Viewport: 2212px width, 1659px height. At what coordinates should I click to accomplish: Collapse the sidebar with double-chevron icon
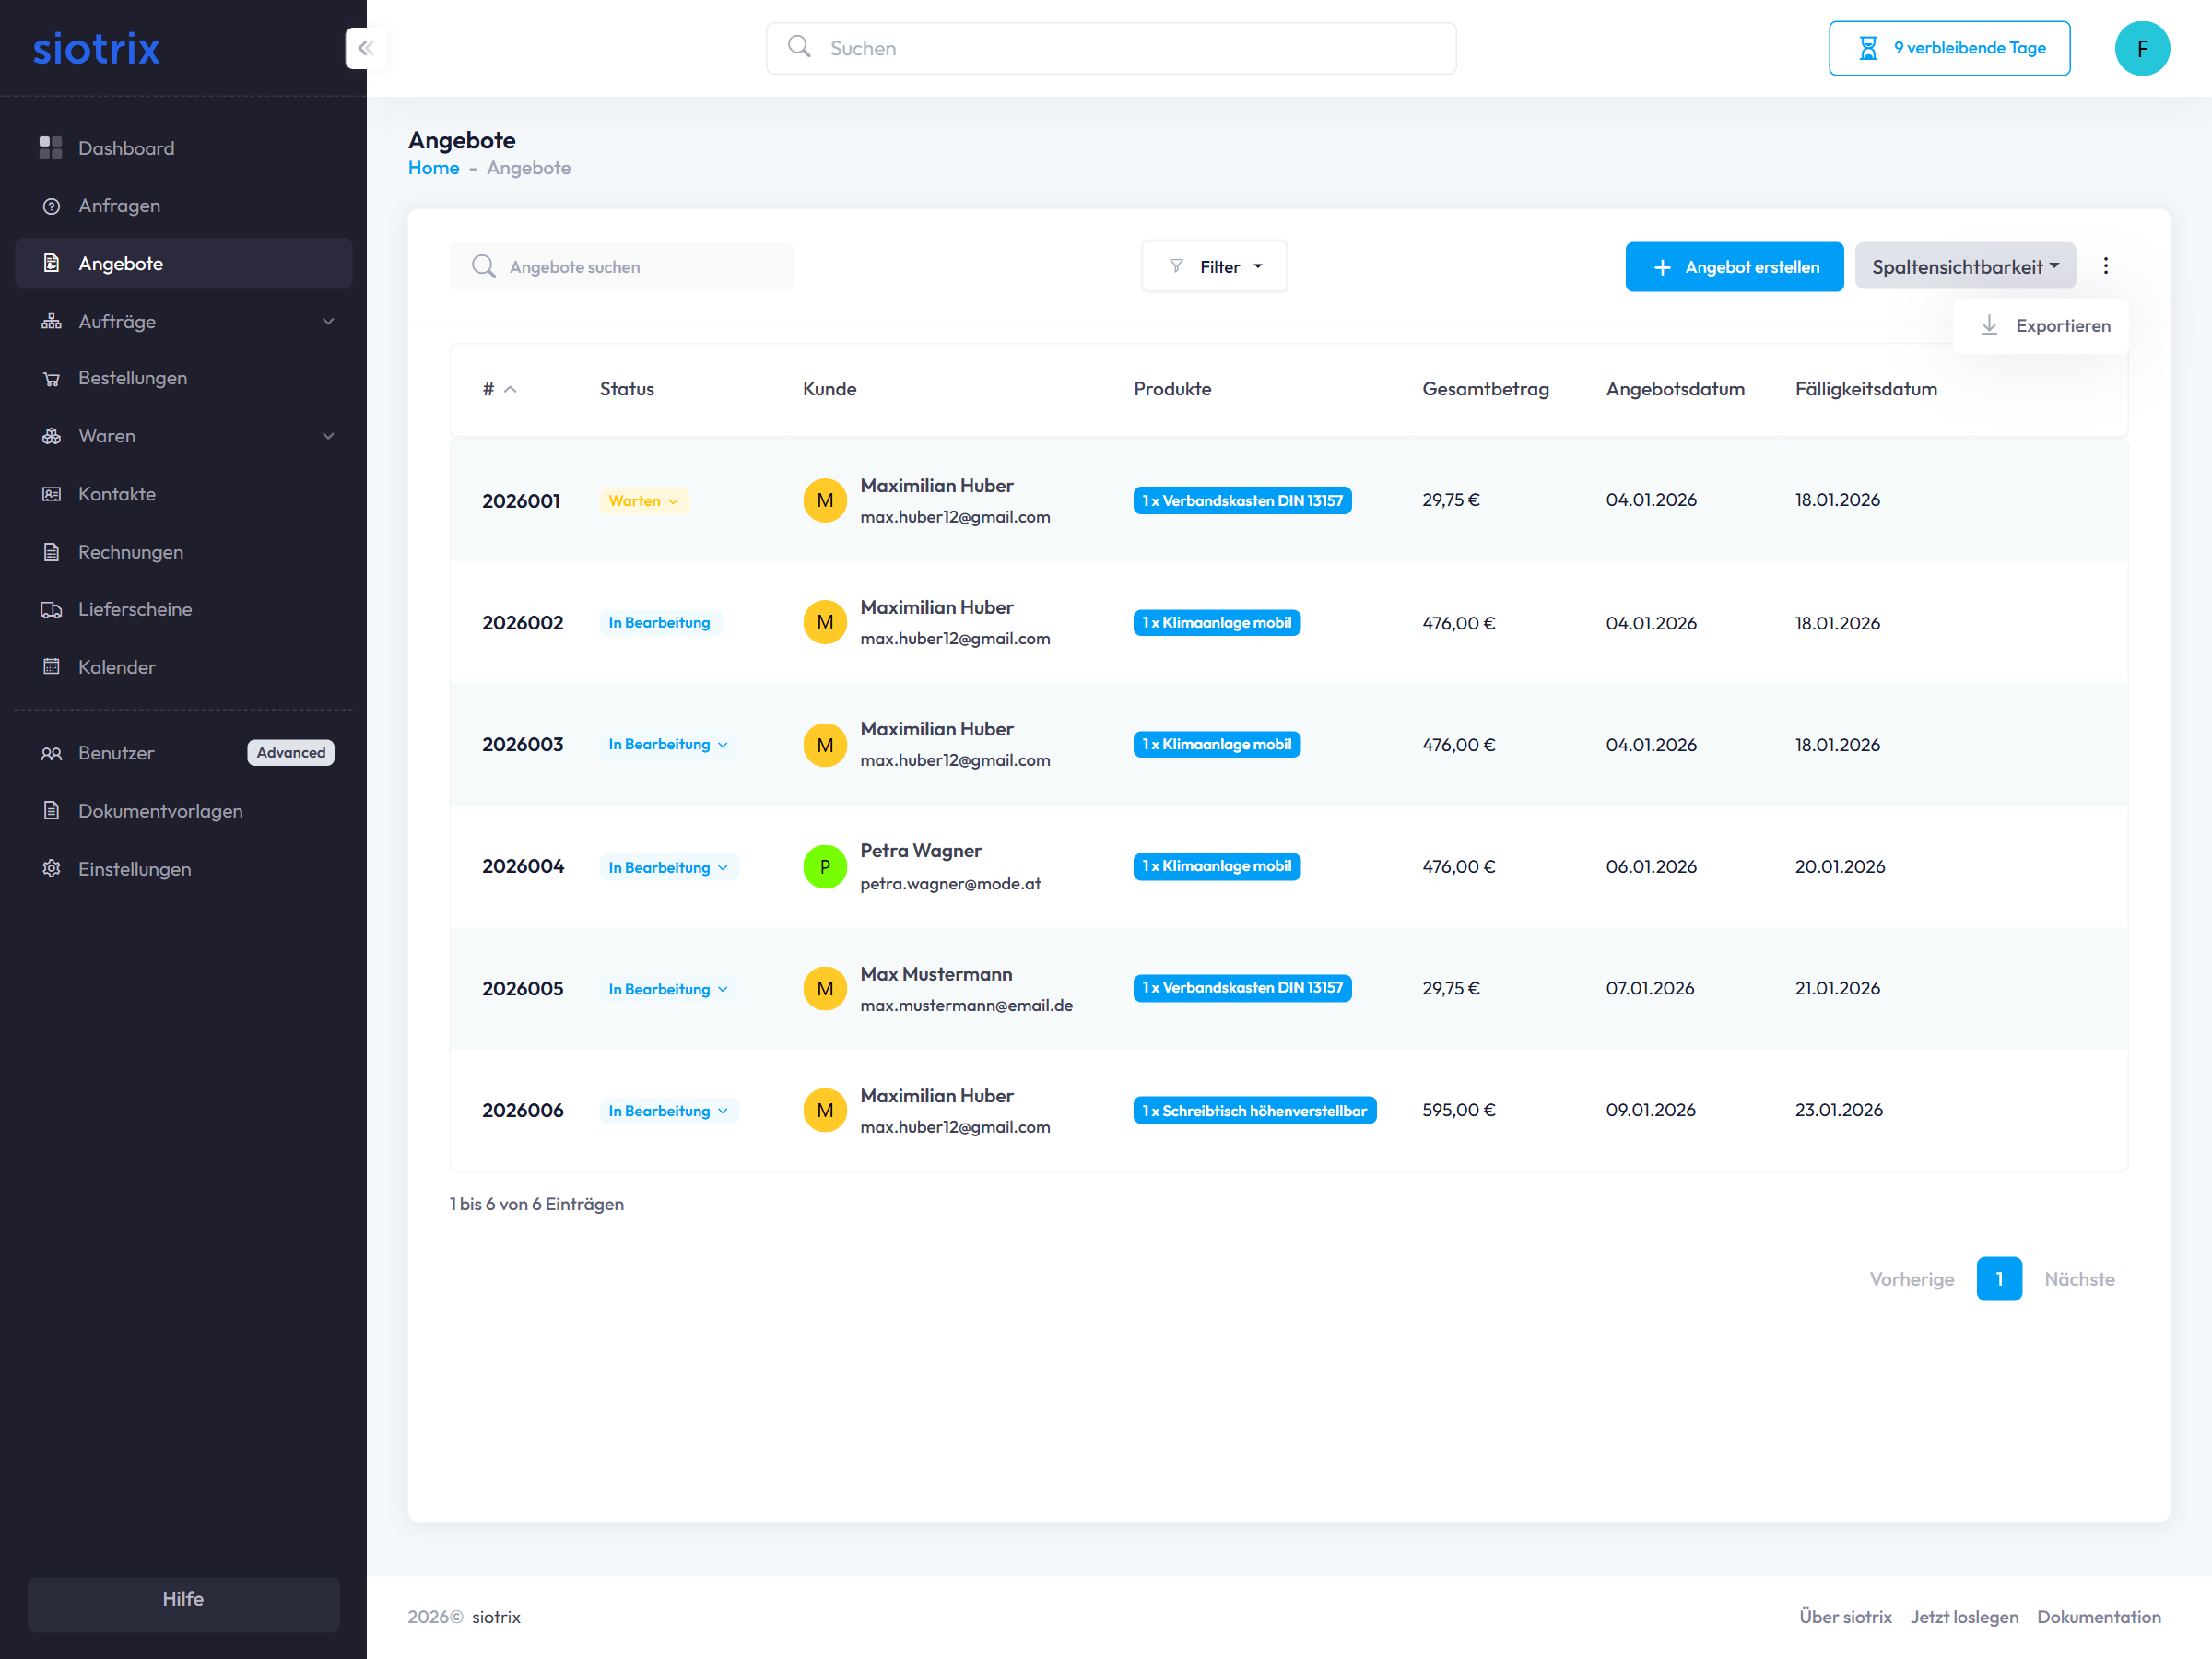click(x=366, y=48)
